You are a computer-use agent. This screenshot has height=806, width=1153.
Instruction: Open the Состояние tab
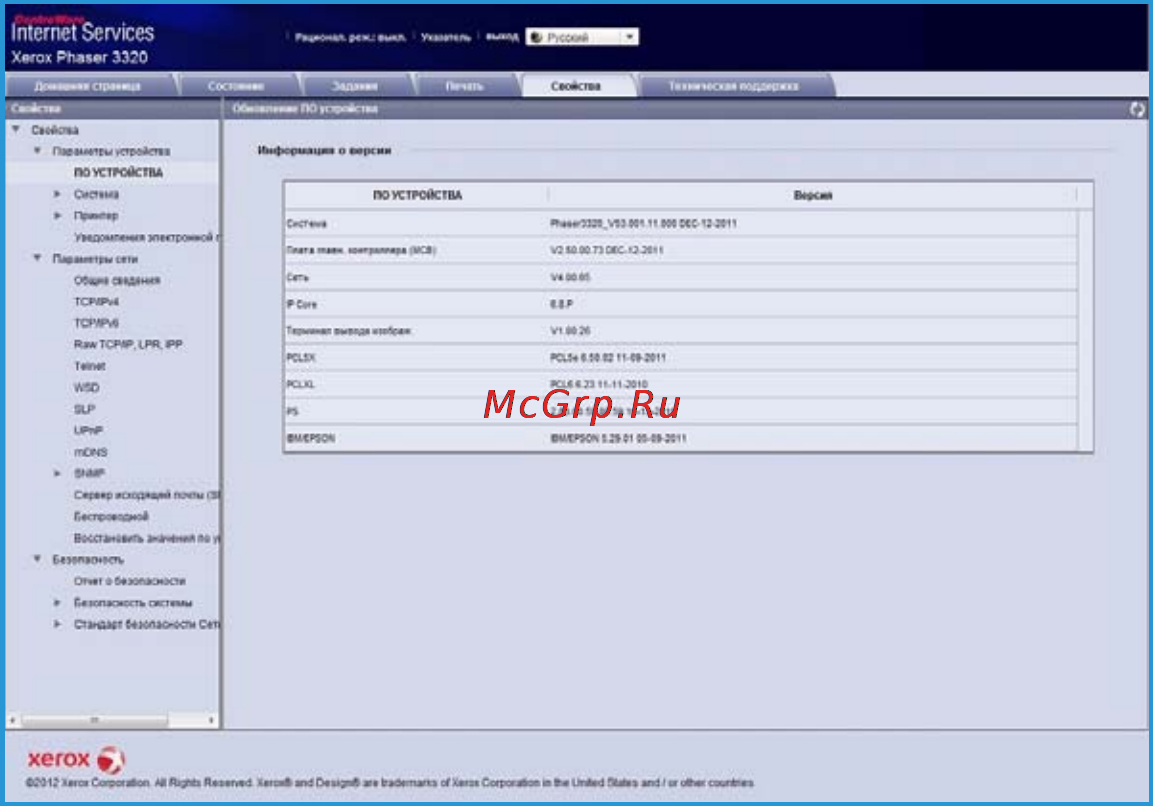235,86
